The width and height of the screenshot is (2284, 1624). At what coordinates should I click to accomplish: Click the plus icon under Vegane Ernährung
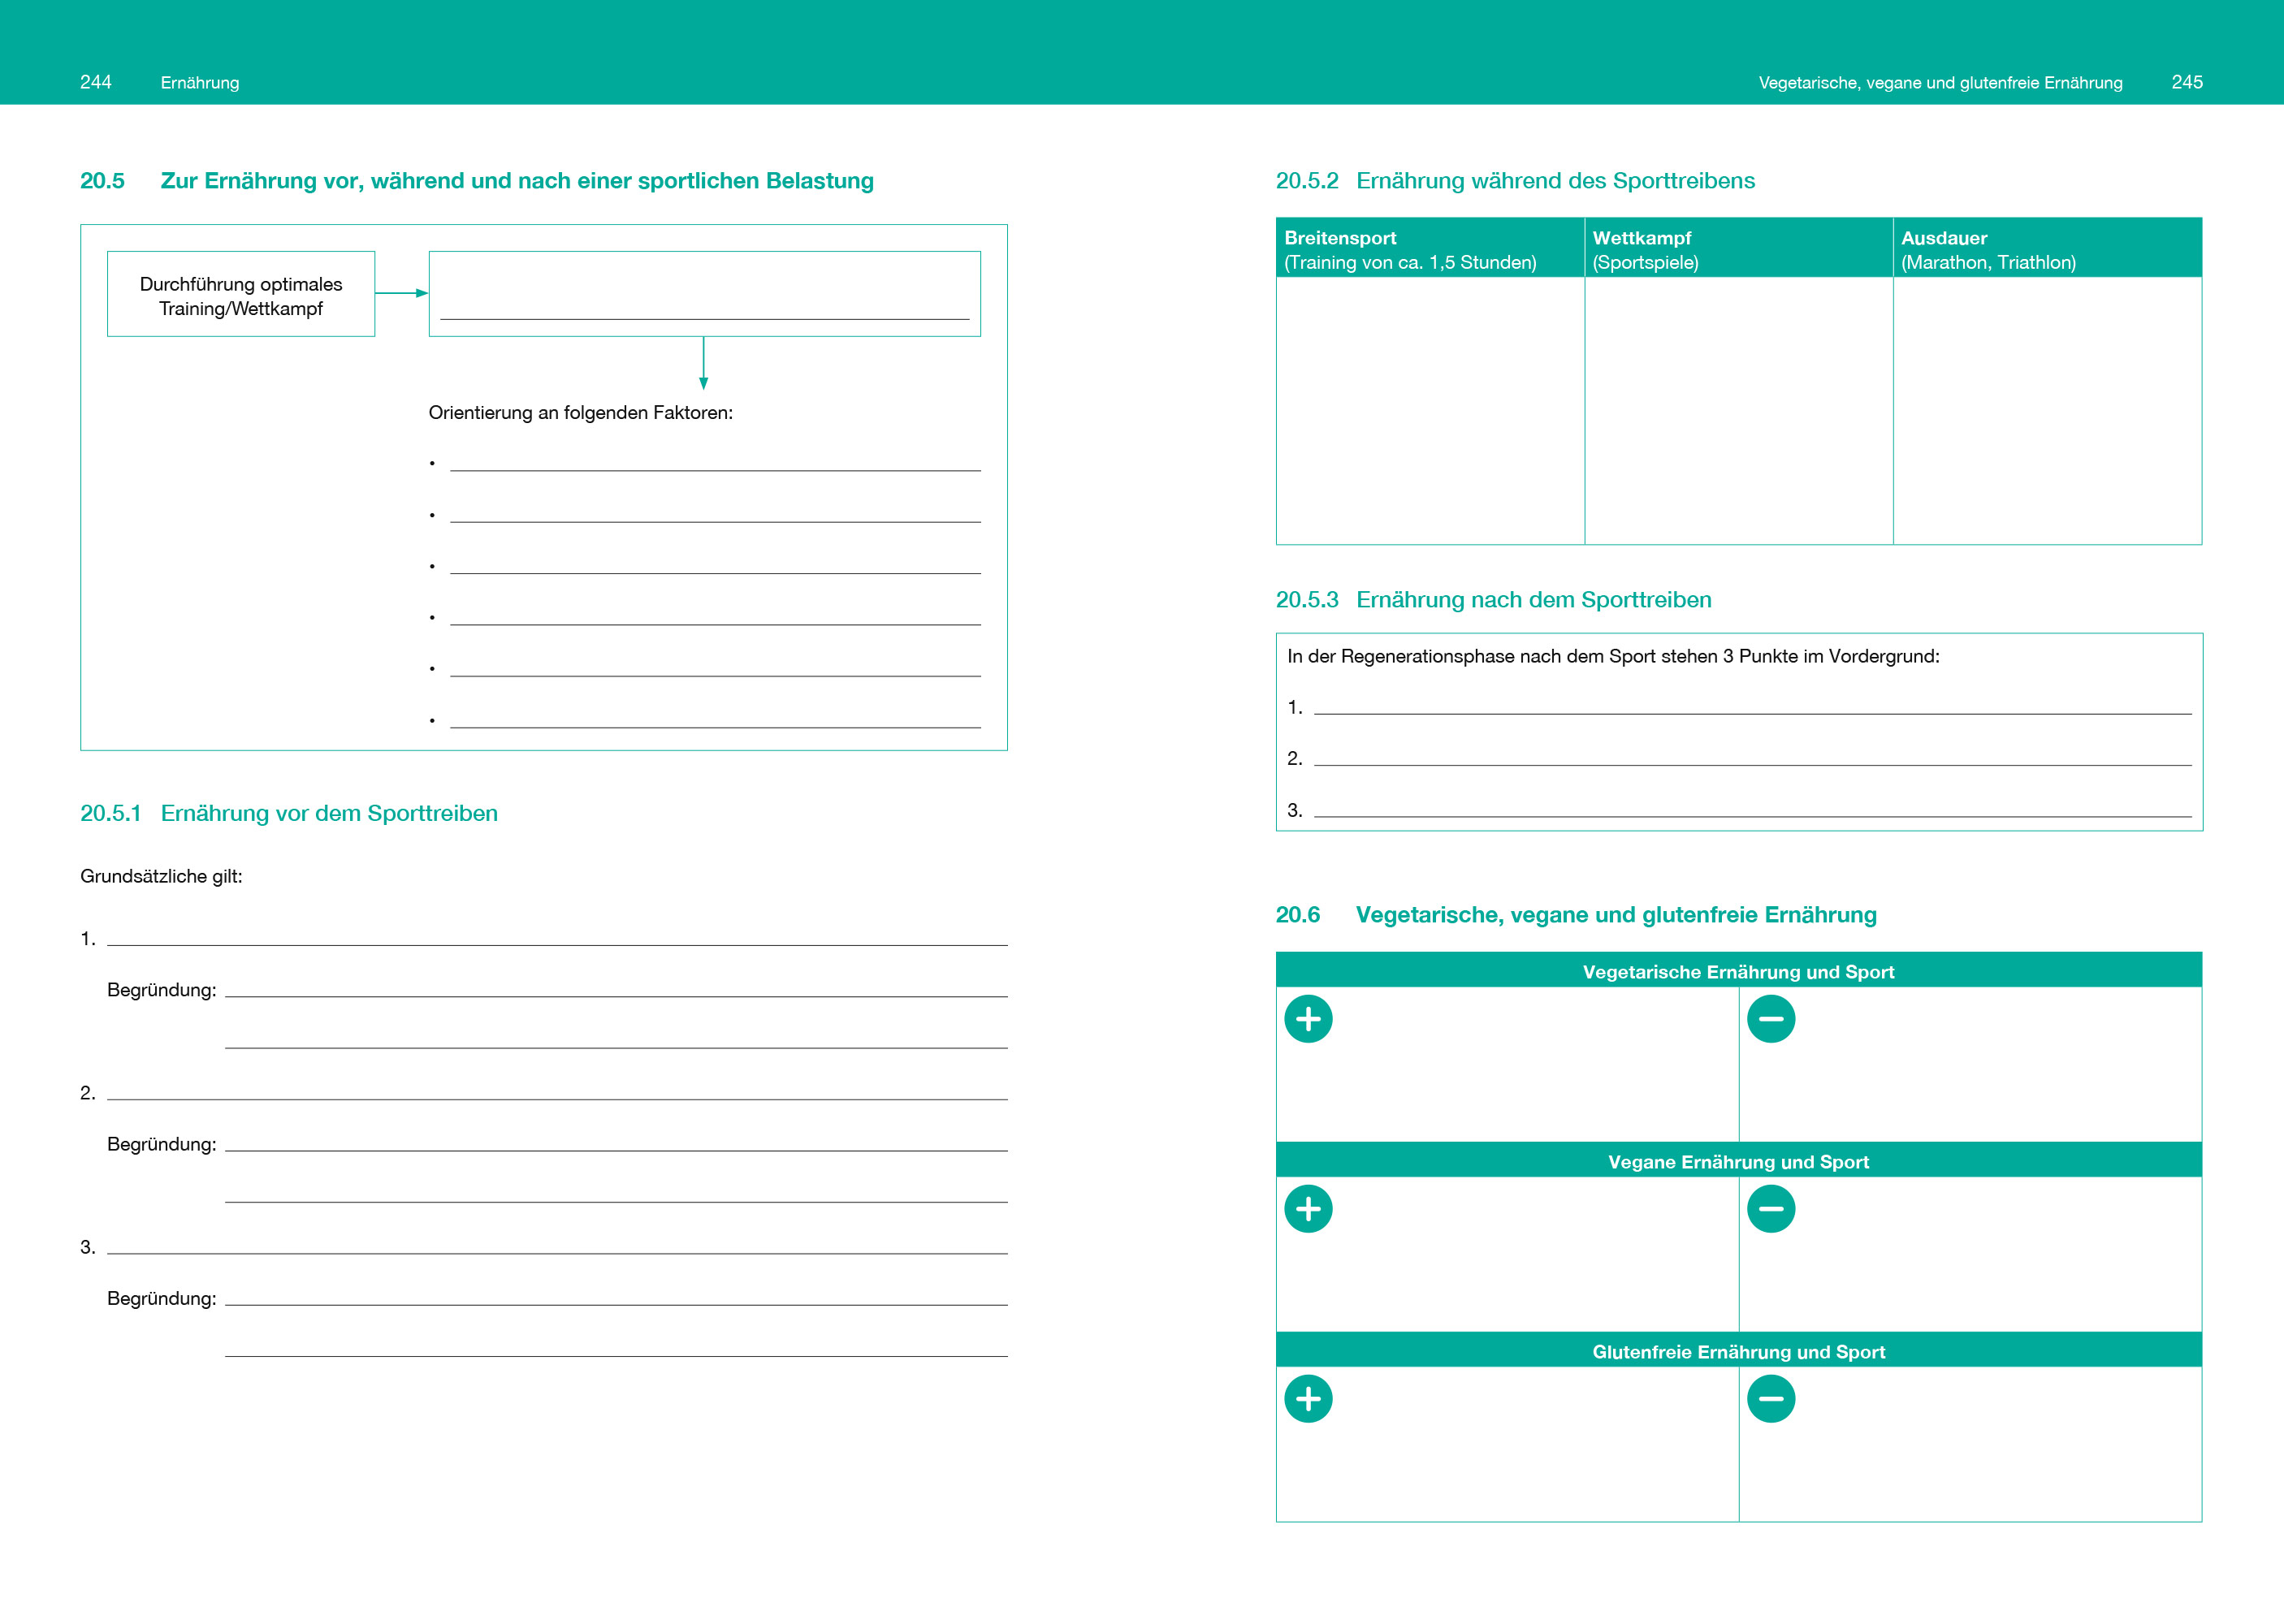(1308, 1209)
